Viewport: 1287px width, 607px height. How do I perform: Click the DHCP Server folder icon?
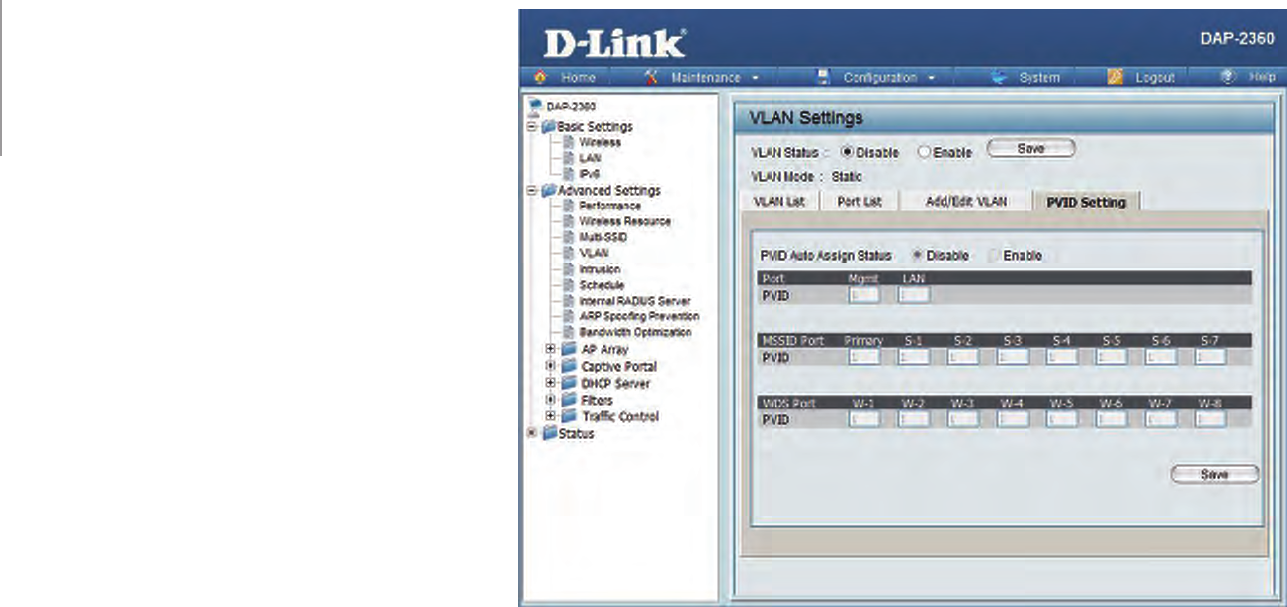568,384
